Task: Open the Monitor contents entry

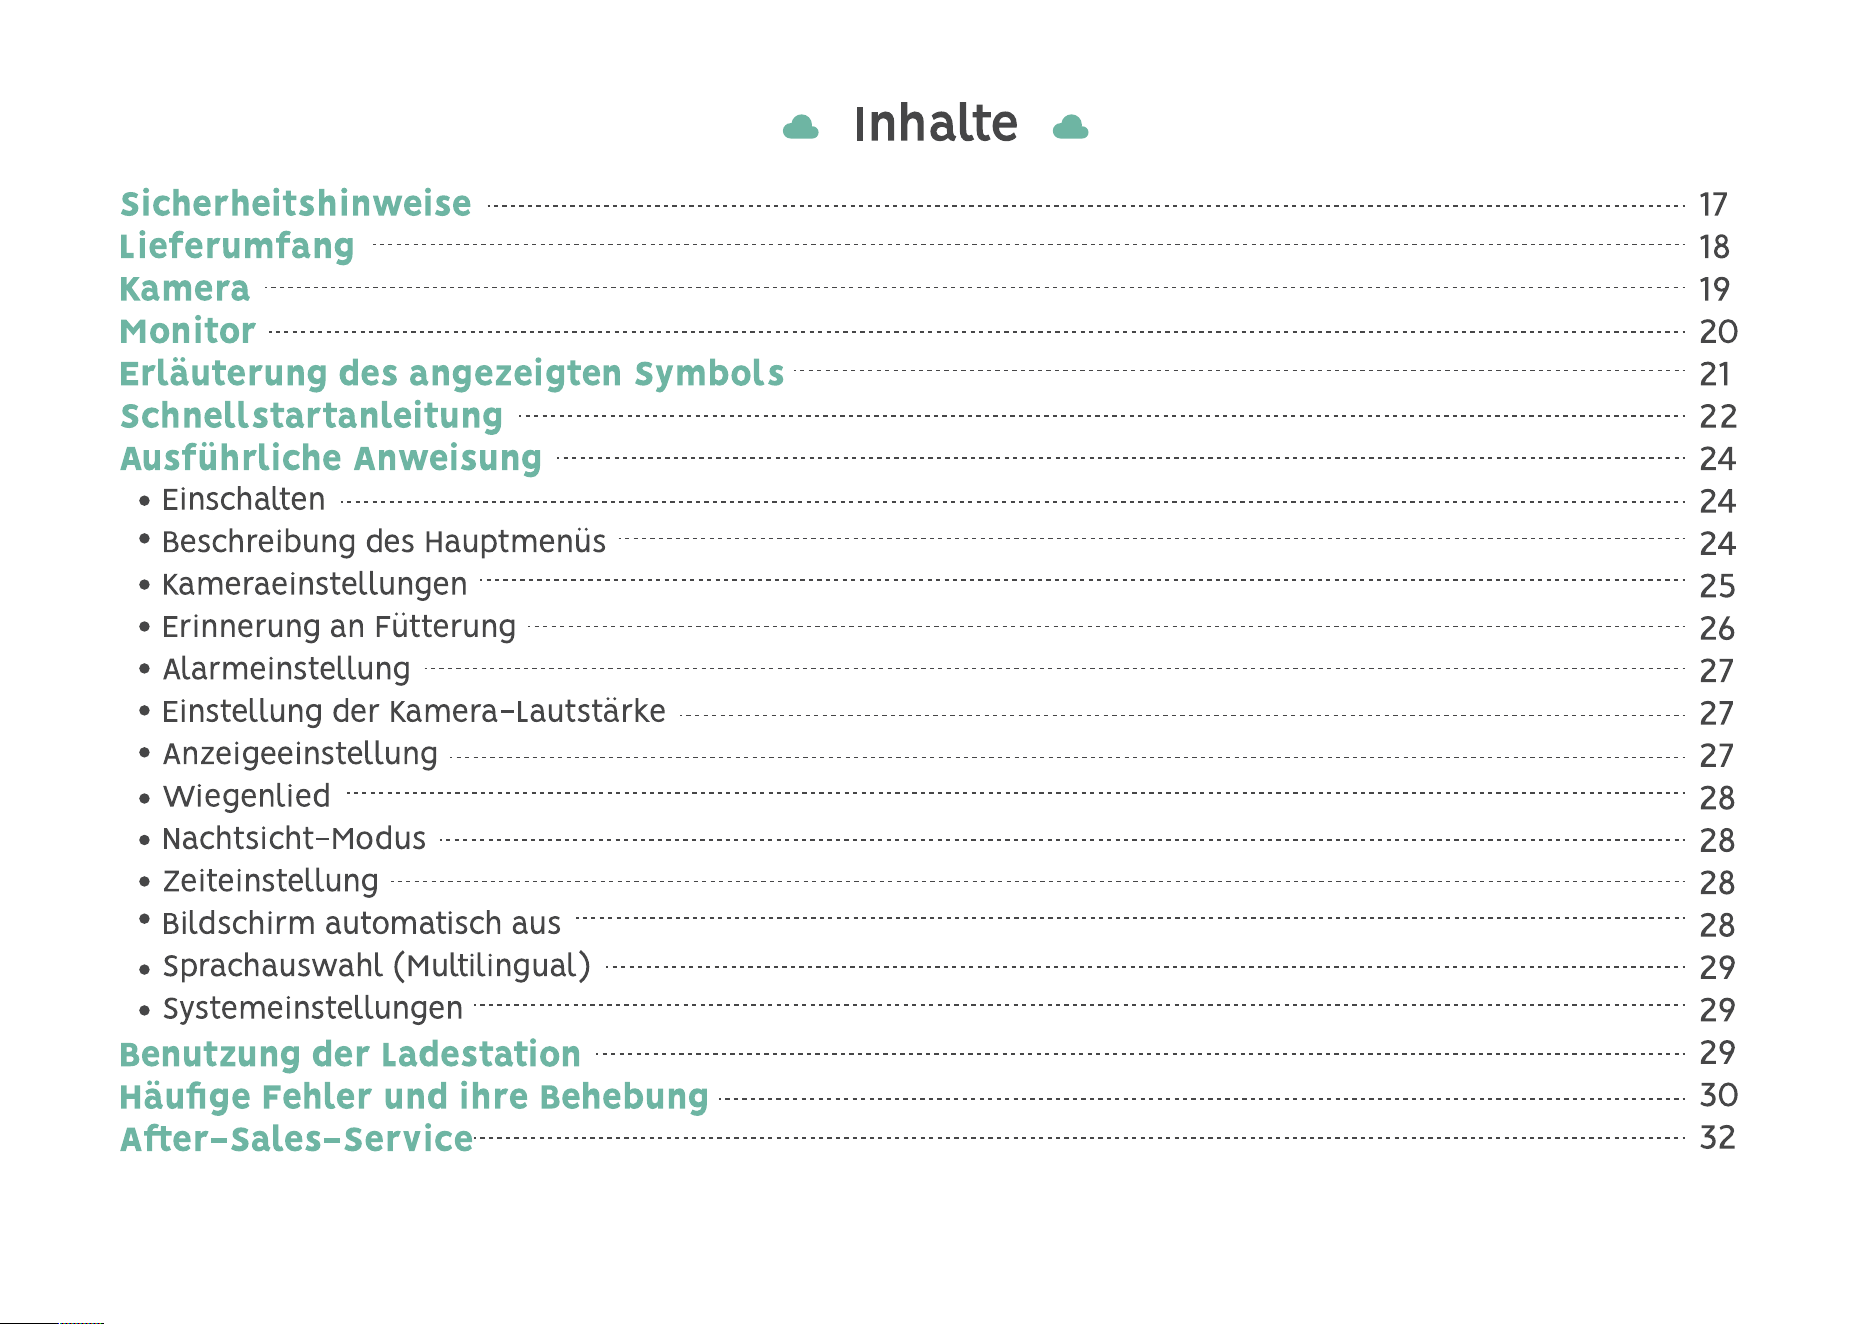Action: tap(188, 331)
